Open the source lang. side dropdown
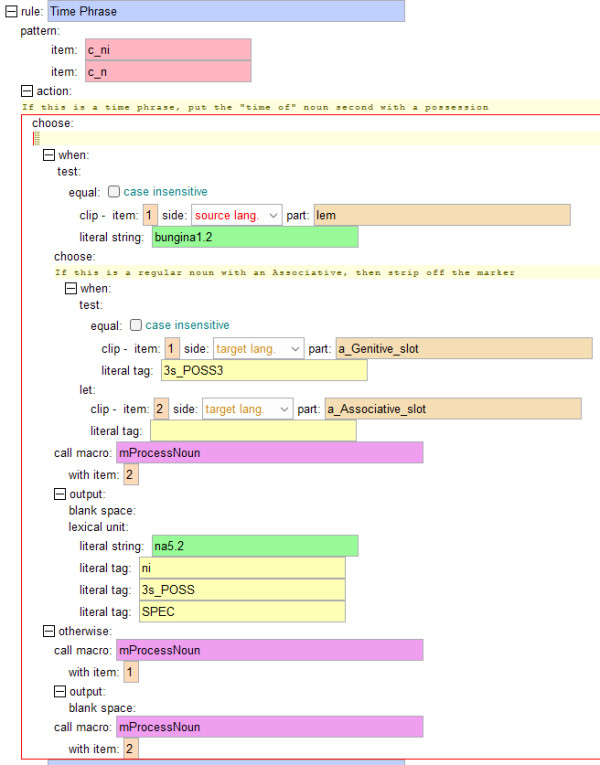Image resolution: width=600 pixels, height=765 pixels. (x=237, y=215)
